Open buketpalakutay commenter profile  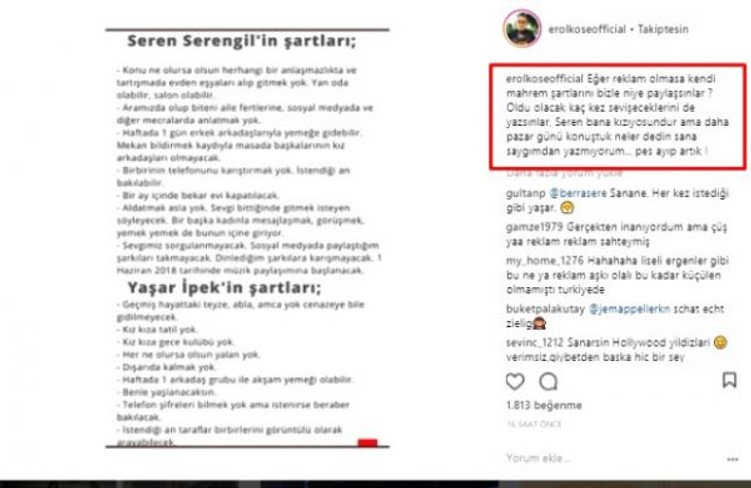tap(545, 309)
